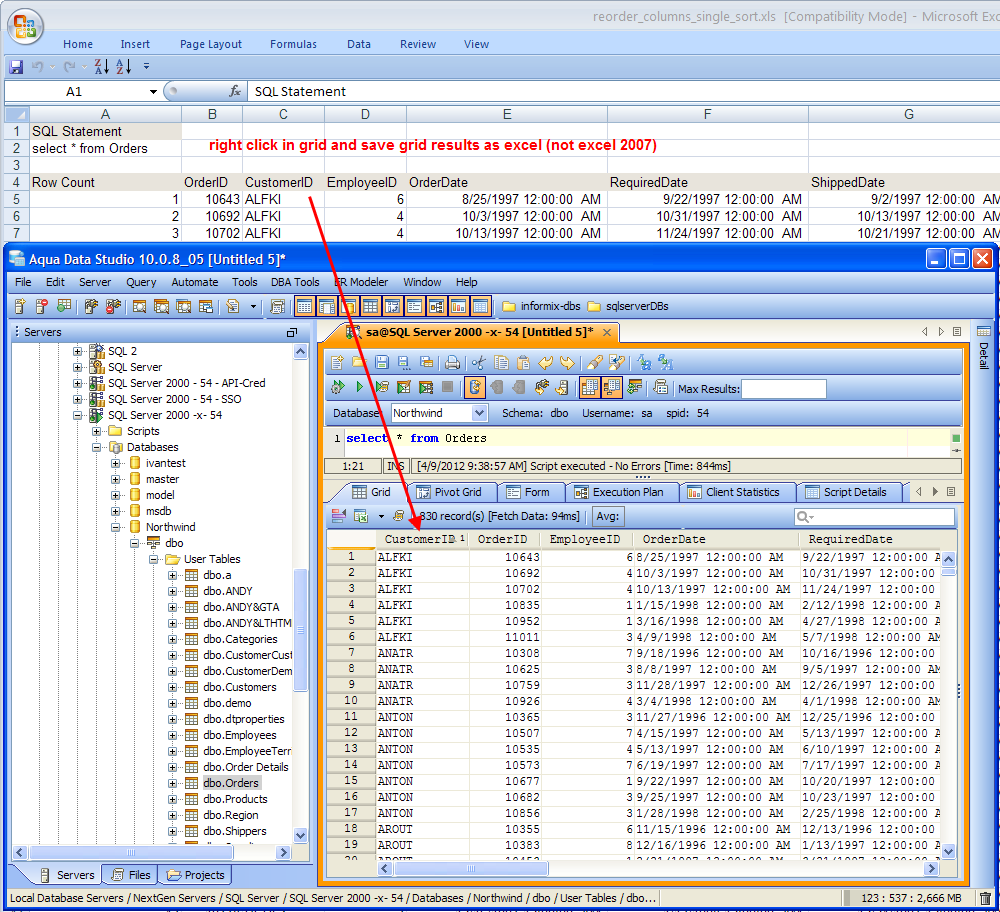Click the print icon in query toolbar
Screen dimensions: 1000x912
tap(452, 363)
